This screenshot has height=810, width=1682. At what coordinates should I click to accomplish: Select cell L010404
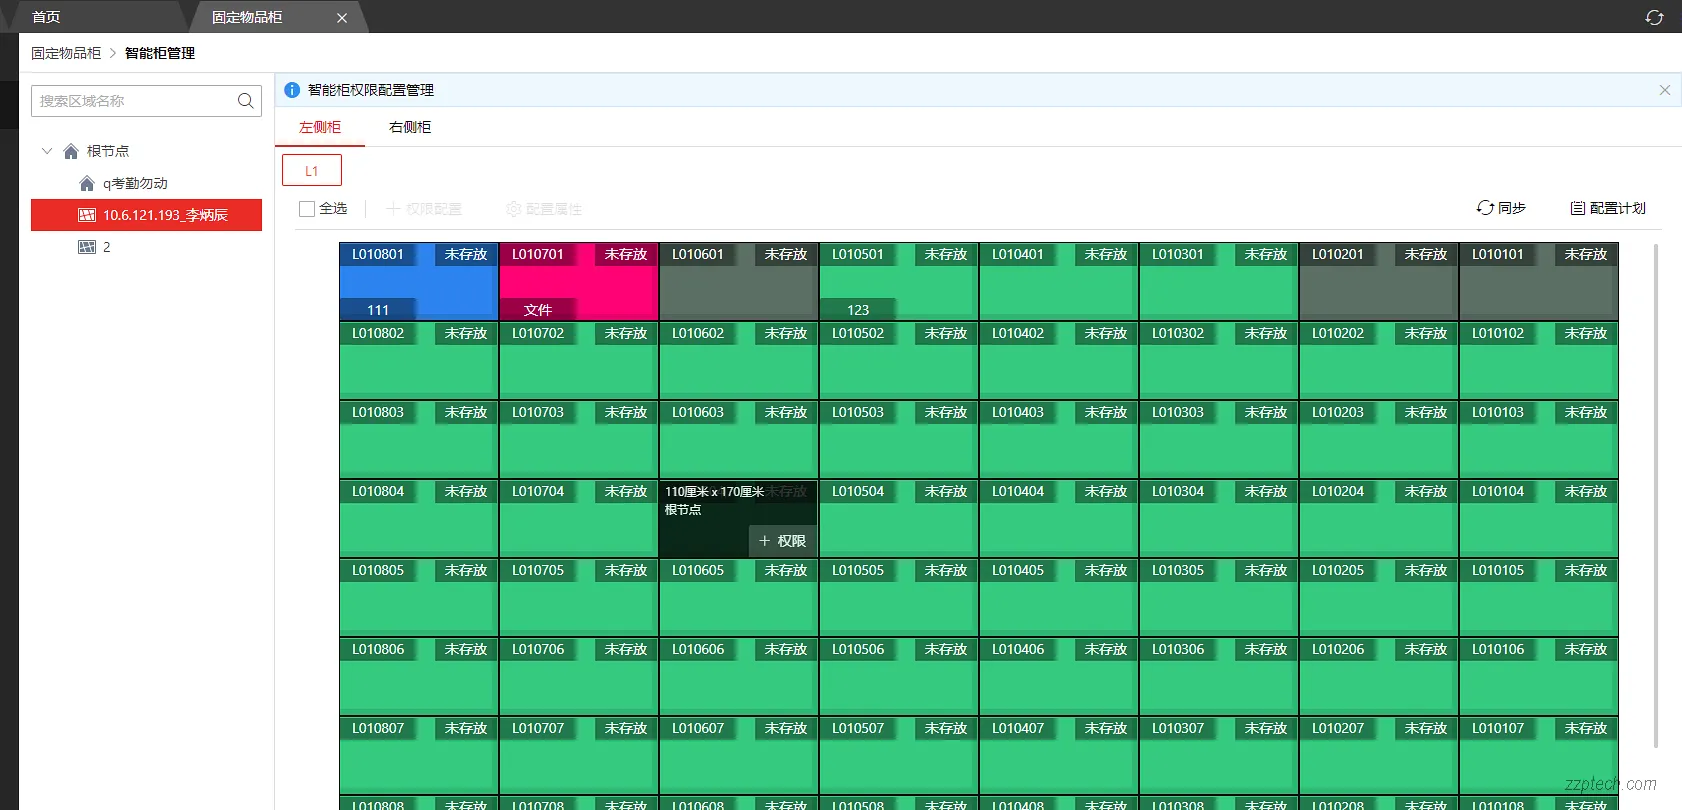(x=1059, y=519)
